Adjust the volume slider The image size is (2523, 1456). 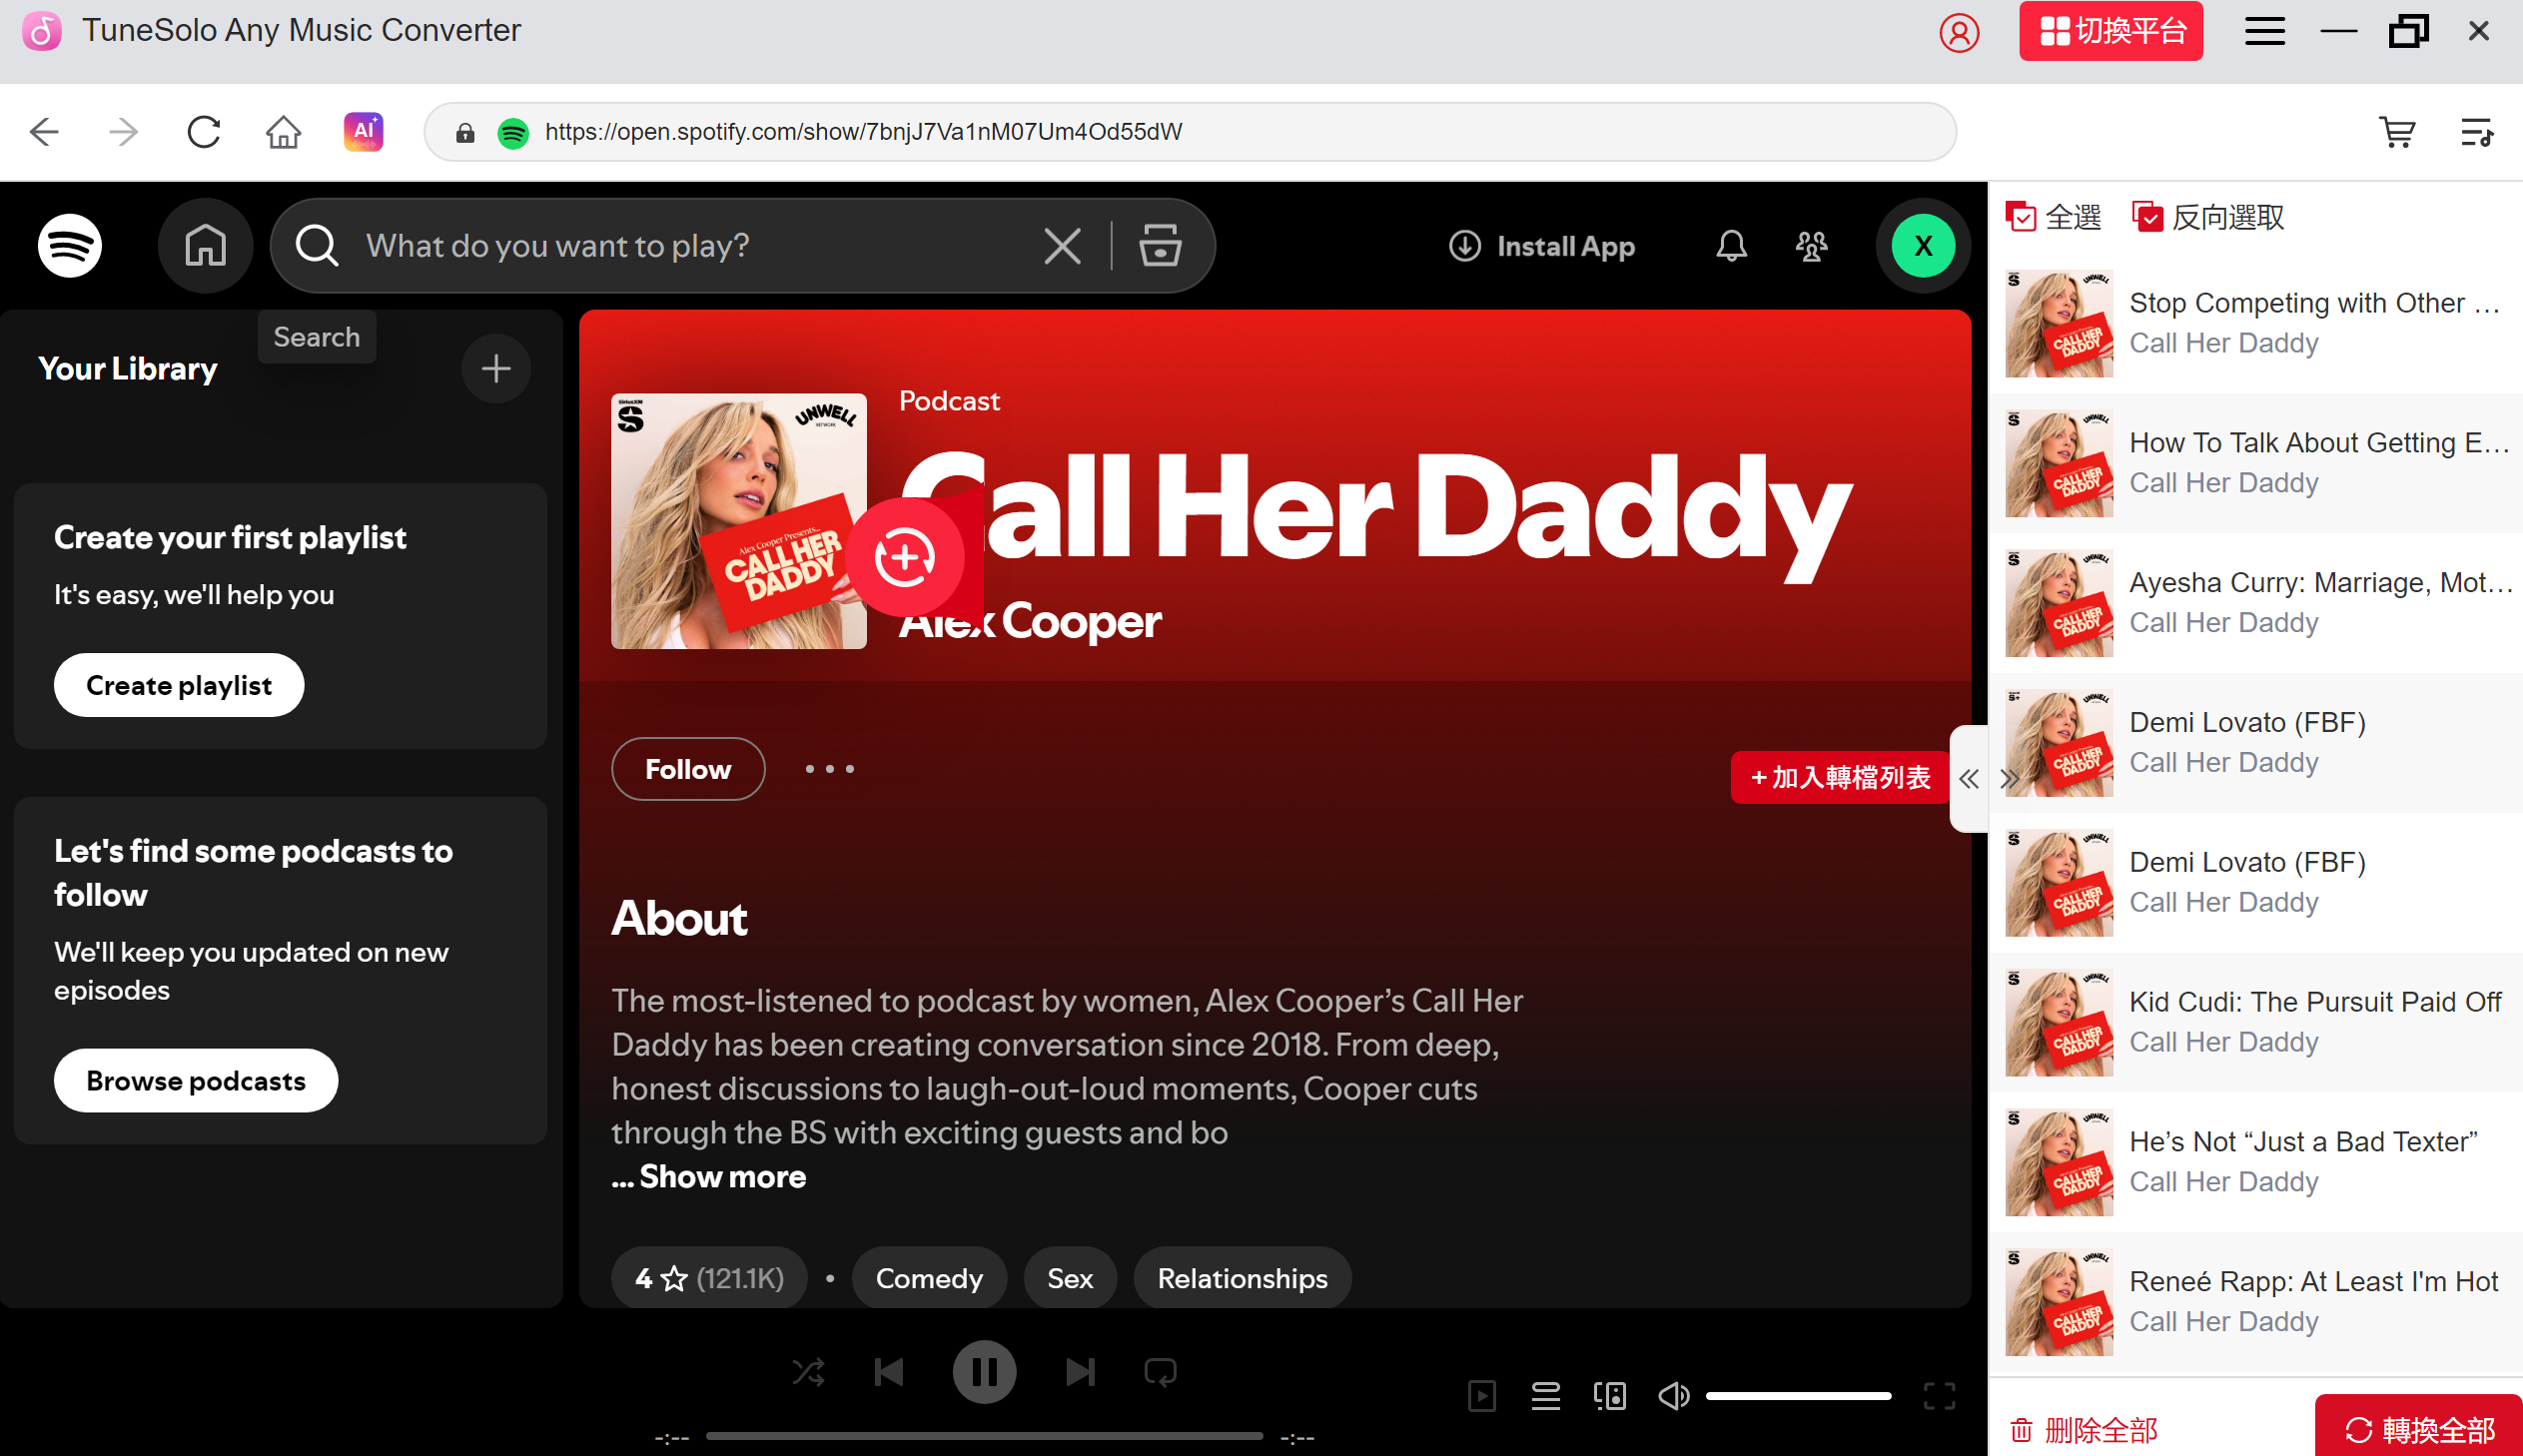point(1797,1395)
